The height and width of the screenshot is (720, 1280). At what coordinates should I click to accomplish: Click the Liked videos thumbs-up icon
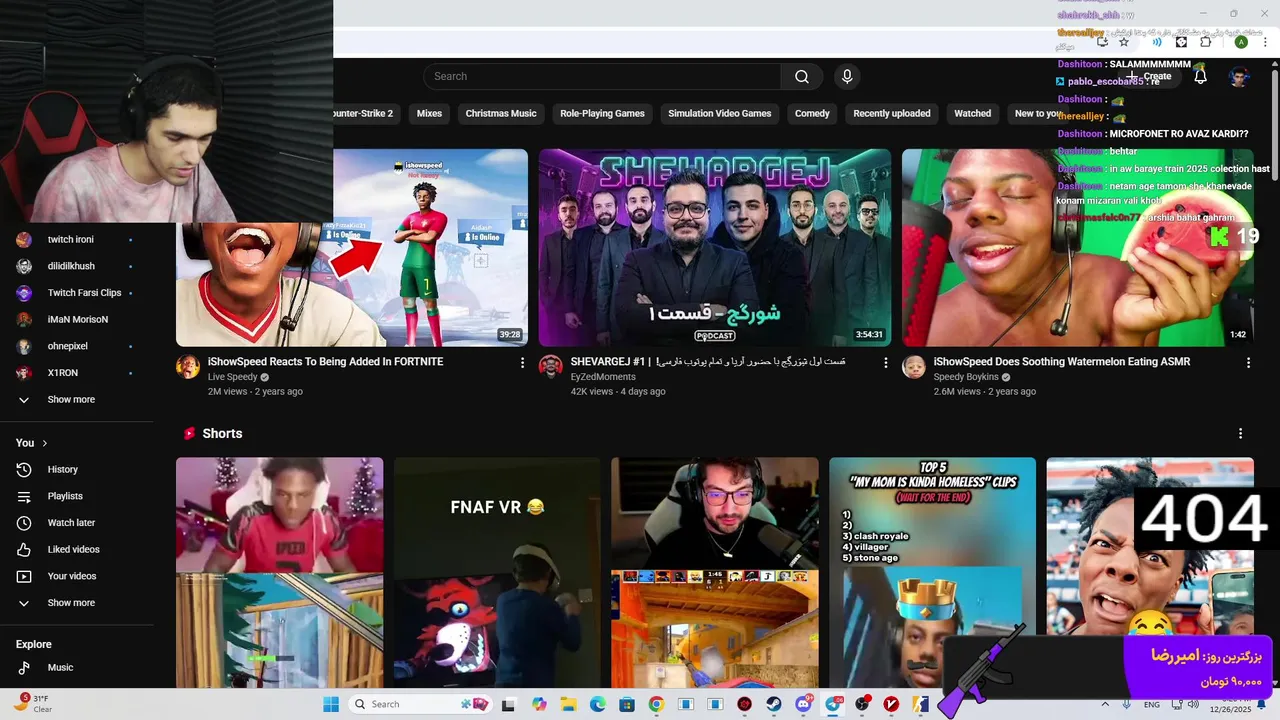[24, 550]
